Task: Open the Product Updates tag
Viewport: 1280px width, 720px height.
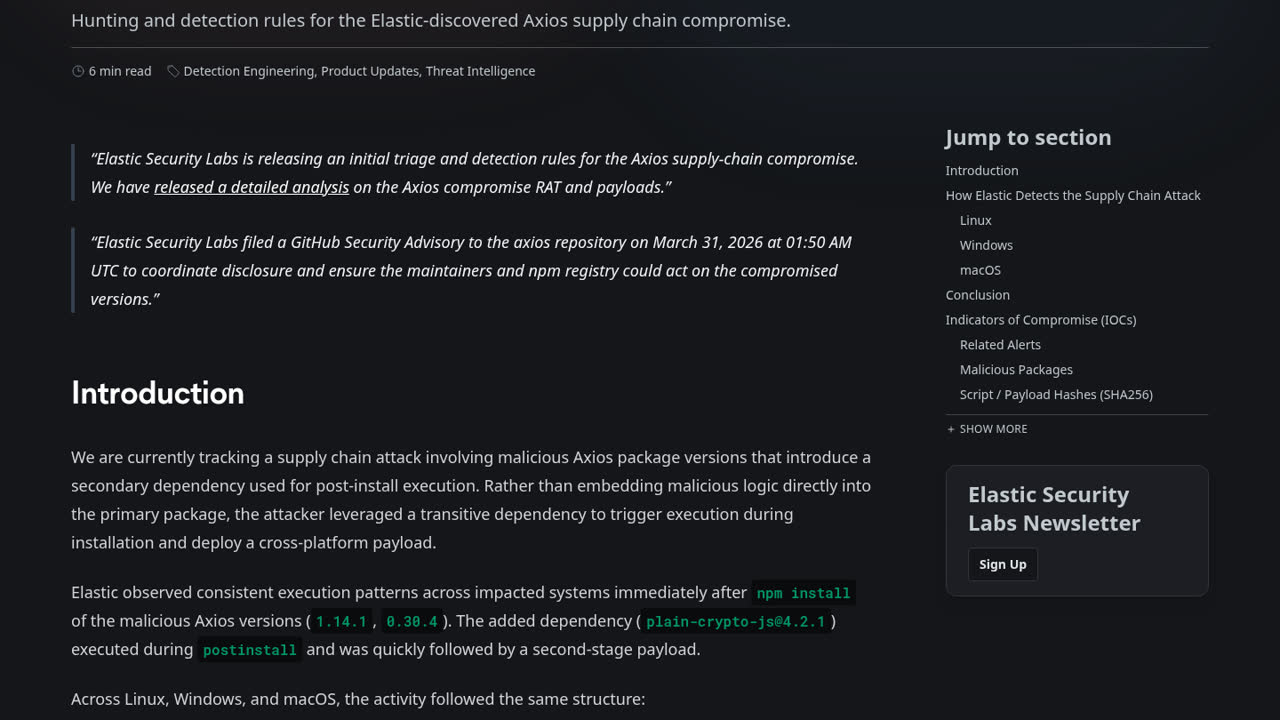Action: [370, 71]
